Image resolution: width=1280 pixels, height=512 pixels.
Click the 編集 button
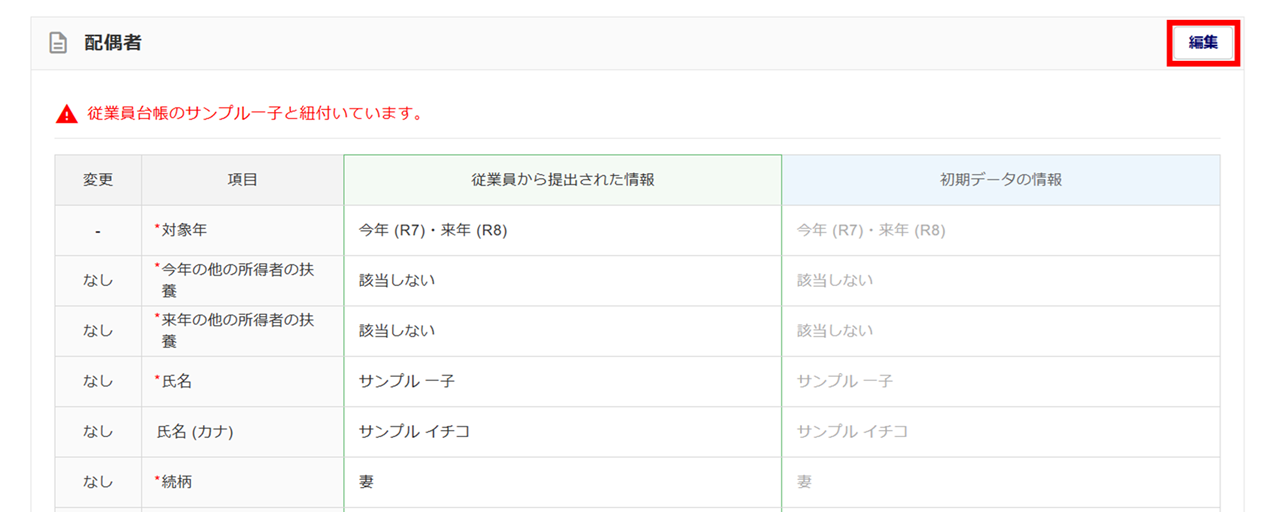point(1203,43)
